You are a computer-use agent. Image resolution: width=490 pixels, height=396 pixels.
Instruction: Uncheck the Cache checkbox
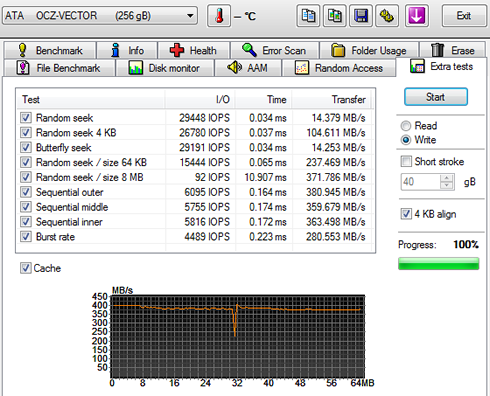[x=26, y=268]
